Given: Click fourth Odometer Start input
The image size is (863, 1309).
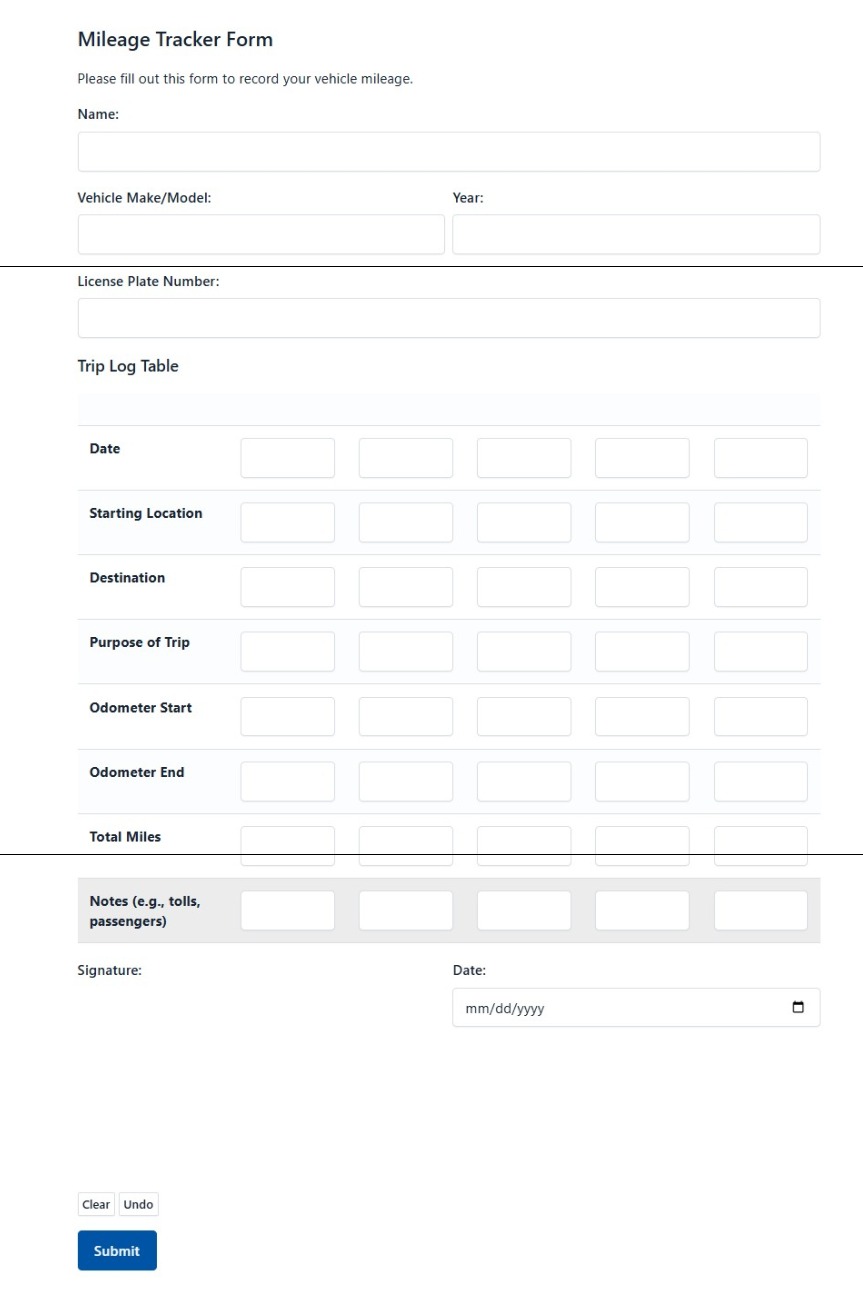Looking at the screenshot, I should [x=642, y=717].
